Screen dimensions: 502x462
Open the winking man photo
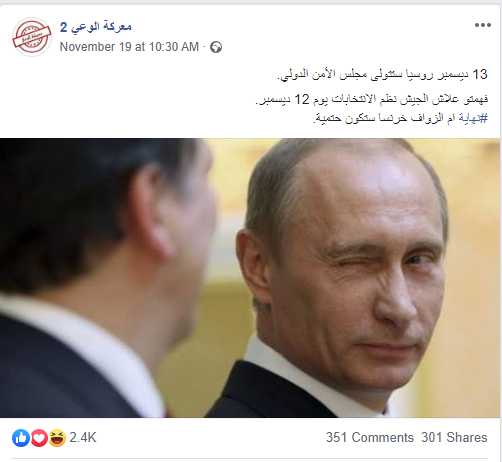point(250,278)
